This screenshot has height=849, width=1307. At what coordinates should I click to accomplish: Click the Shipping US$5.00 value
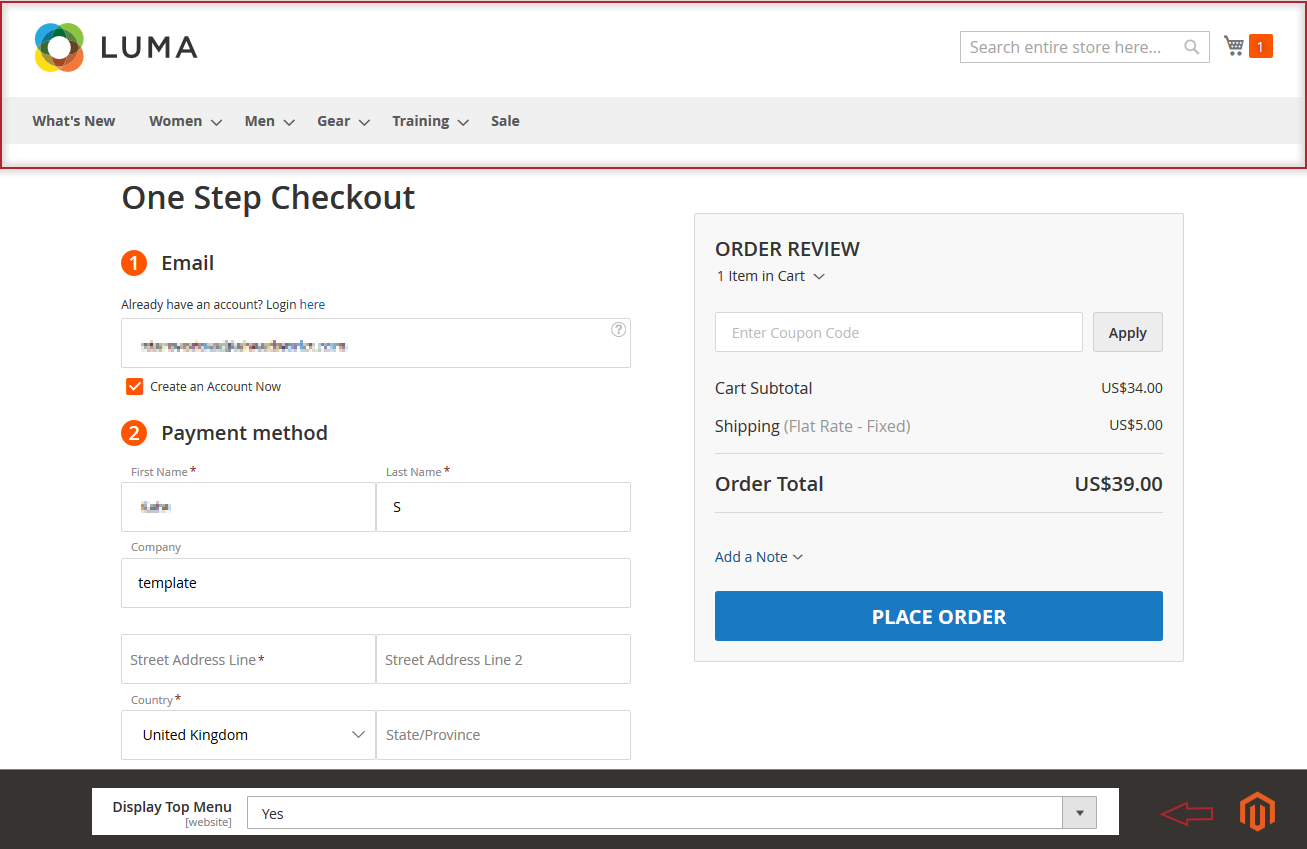pyautogui.click(x=1136, y=425)
